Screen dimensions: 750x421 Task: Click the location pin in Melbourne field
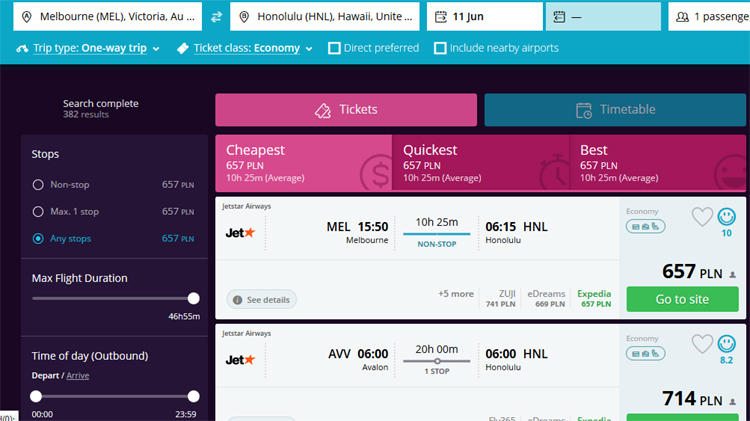(27, 17)
